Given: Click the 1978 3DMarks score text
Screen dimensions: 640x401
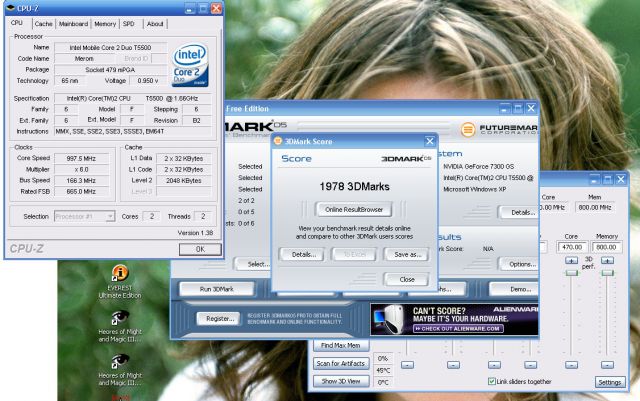Looking at the screenshot, I should [354, 187].
